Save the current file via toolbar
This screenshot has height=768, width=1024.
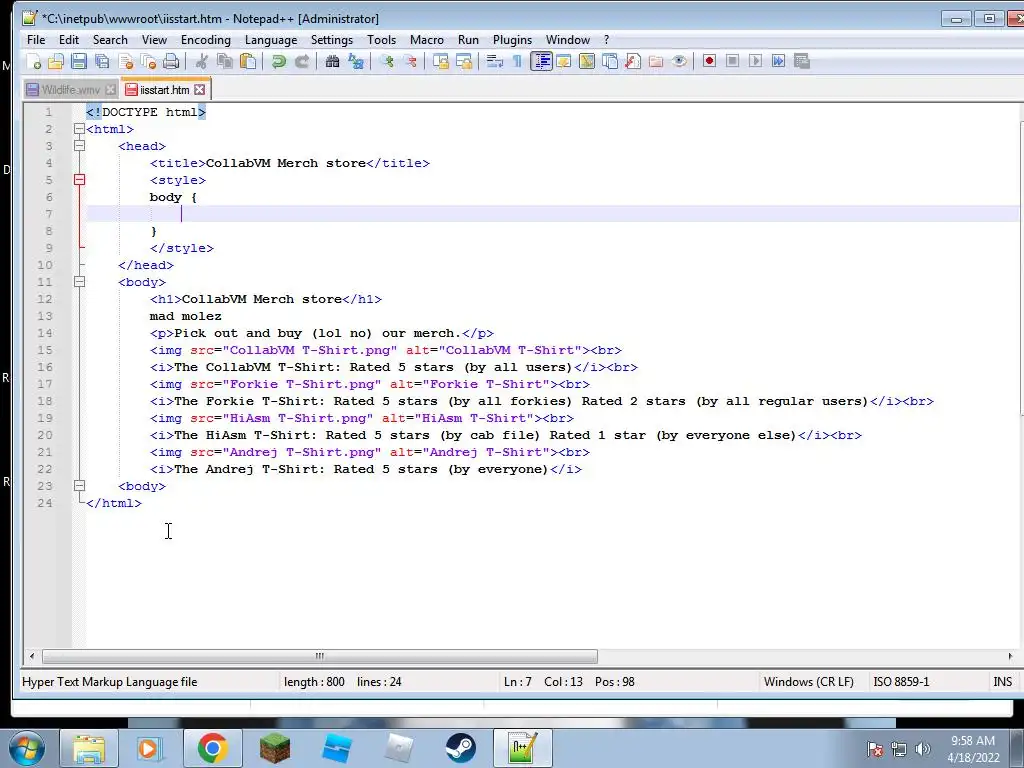[79, 61]
